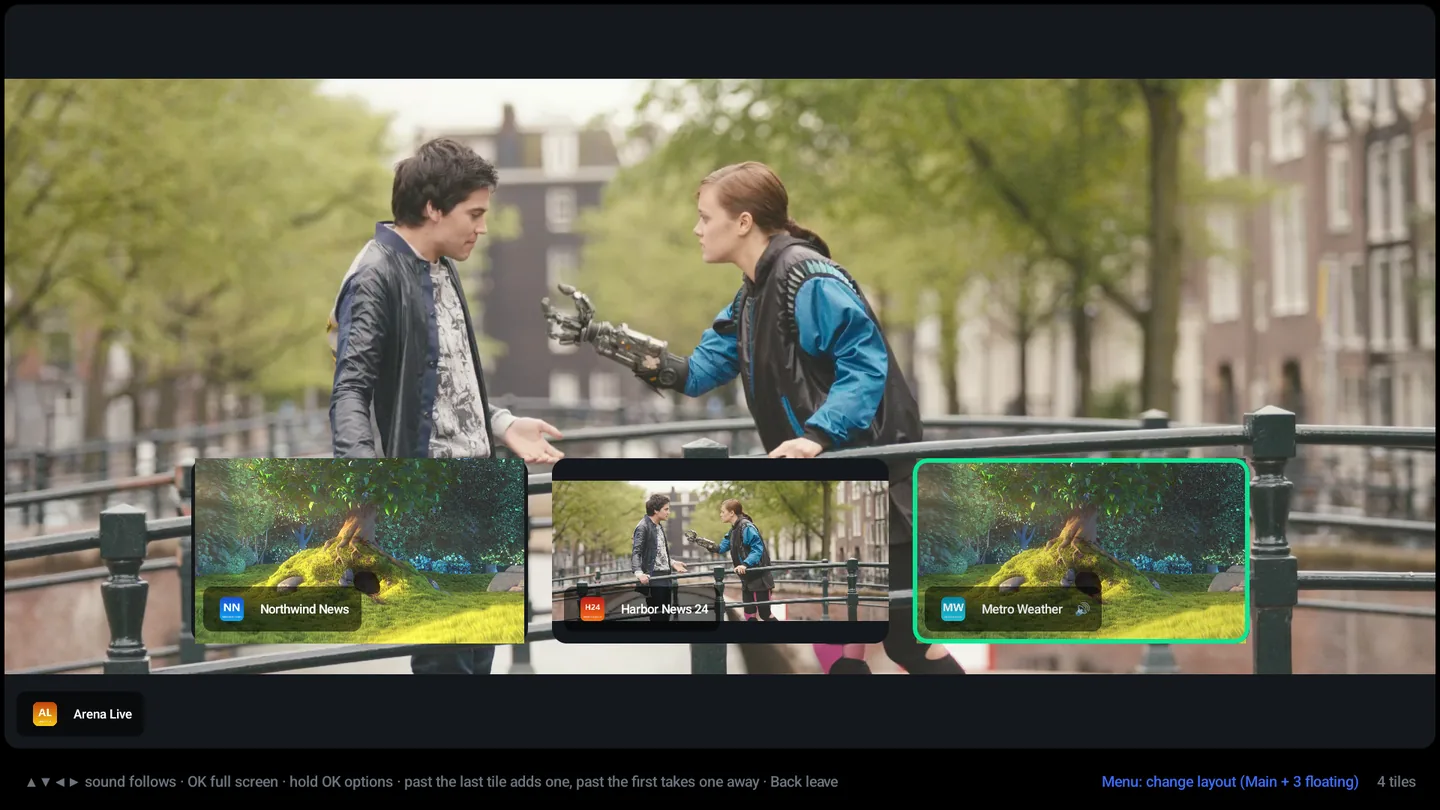
Task: Click the "Northwind News" channel name text
Action: point(304,609)
